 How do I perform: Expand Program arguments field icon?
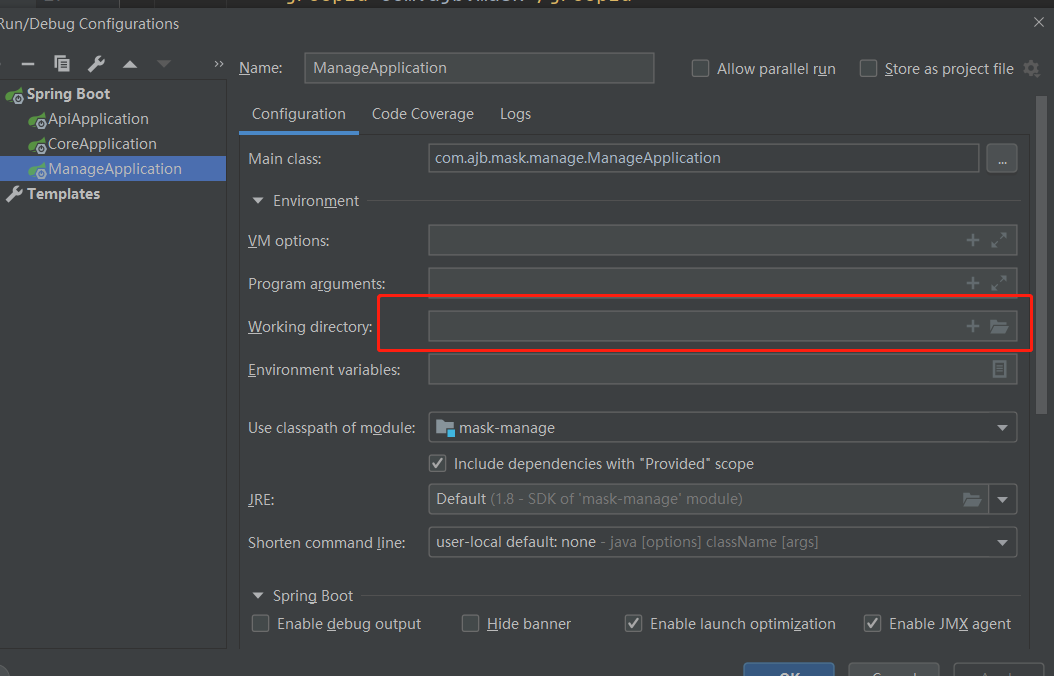tap(999, 283)
